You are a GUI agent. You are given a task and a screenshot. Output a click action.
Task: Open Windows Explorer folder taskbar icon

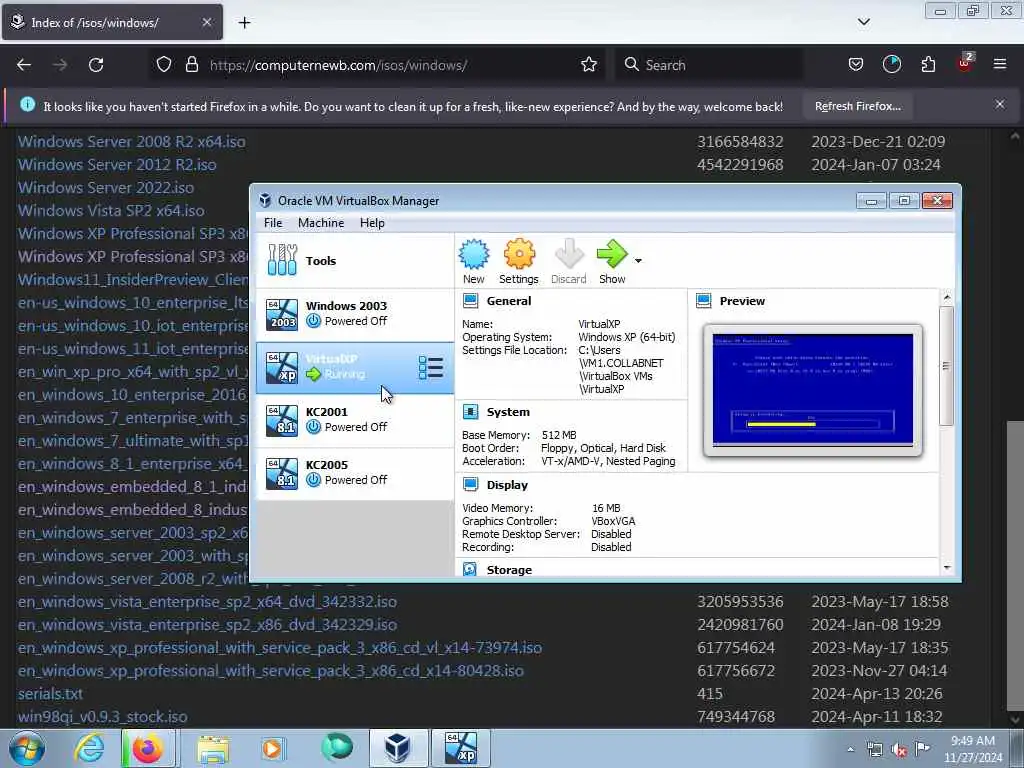[x=213, y=749]
